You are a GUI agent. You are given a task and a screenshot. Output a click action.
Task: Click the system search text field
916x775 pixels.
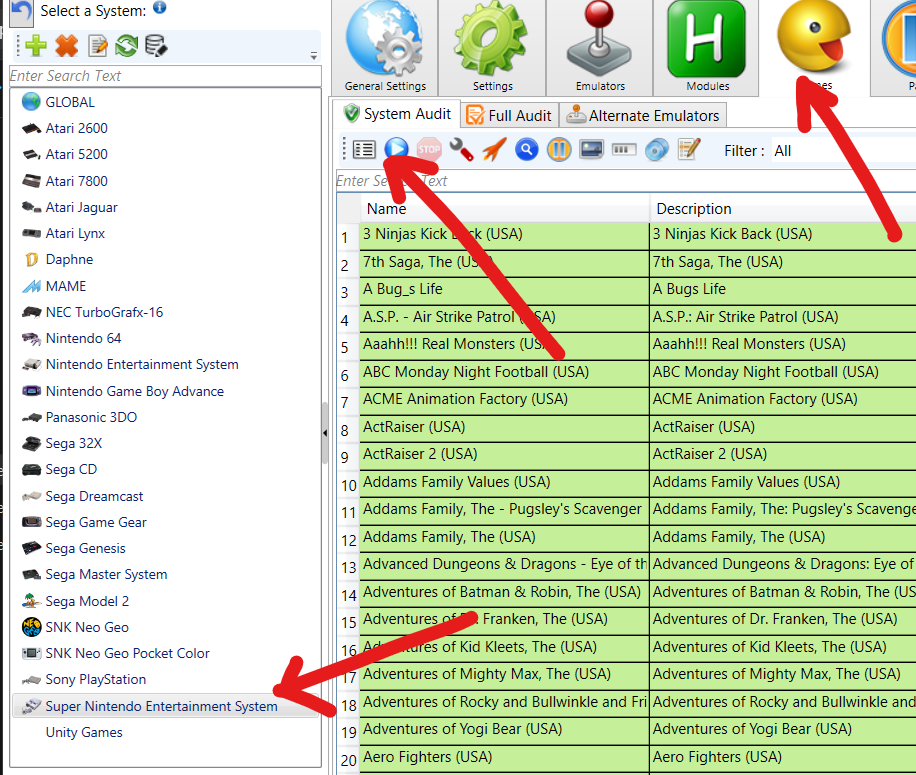click(x=165, y=76)
